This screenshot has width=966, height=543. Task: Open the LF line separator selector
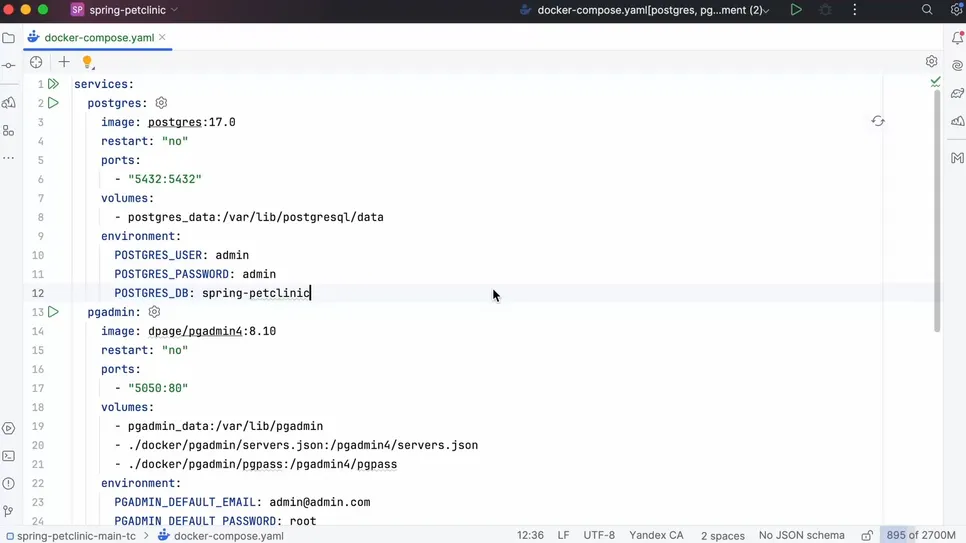tap(563, 536)
